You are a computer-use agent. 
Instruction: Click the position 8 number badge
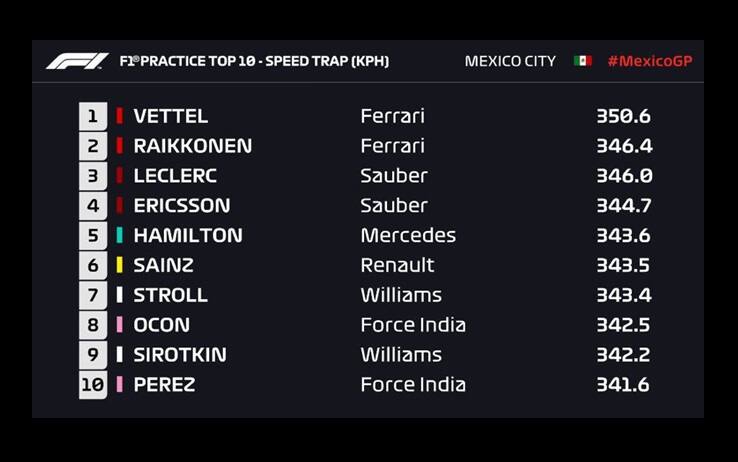click(x=93, y=325)
